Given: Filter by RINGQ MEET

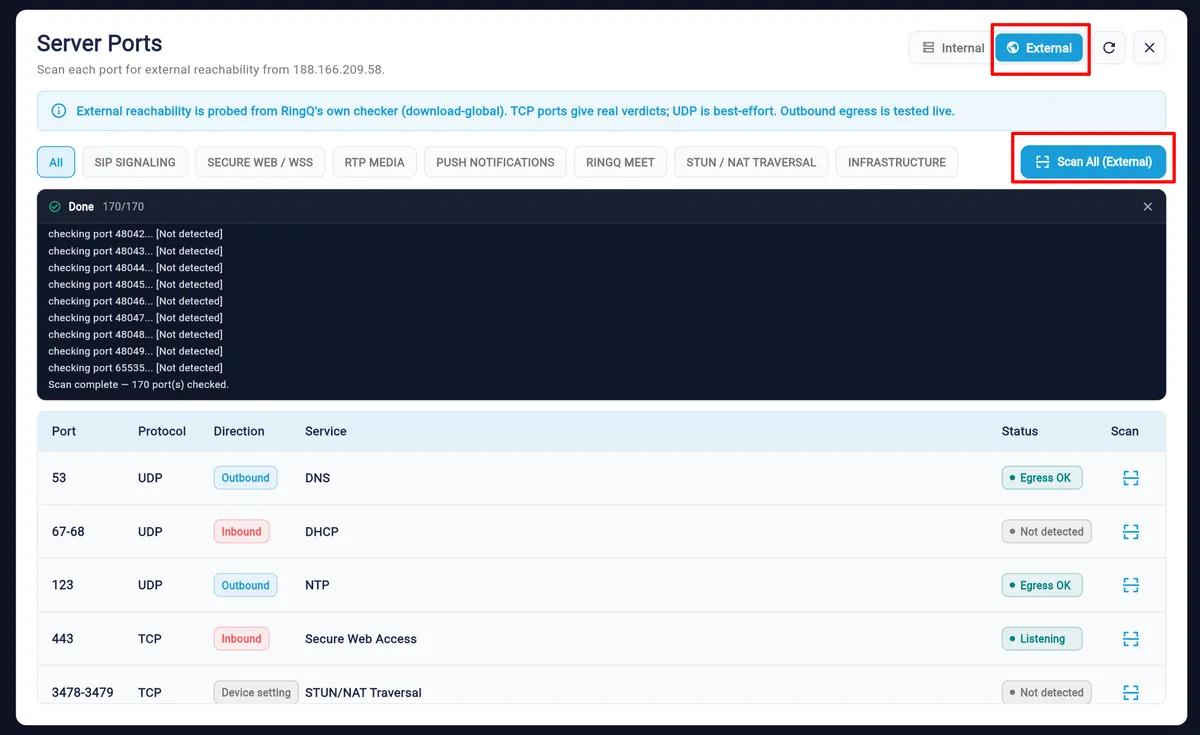Looking at the screenshot, I should (620, 162).
